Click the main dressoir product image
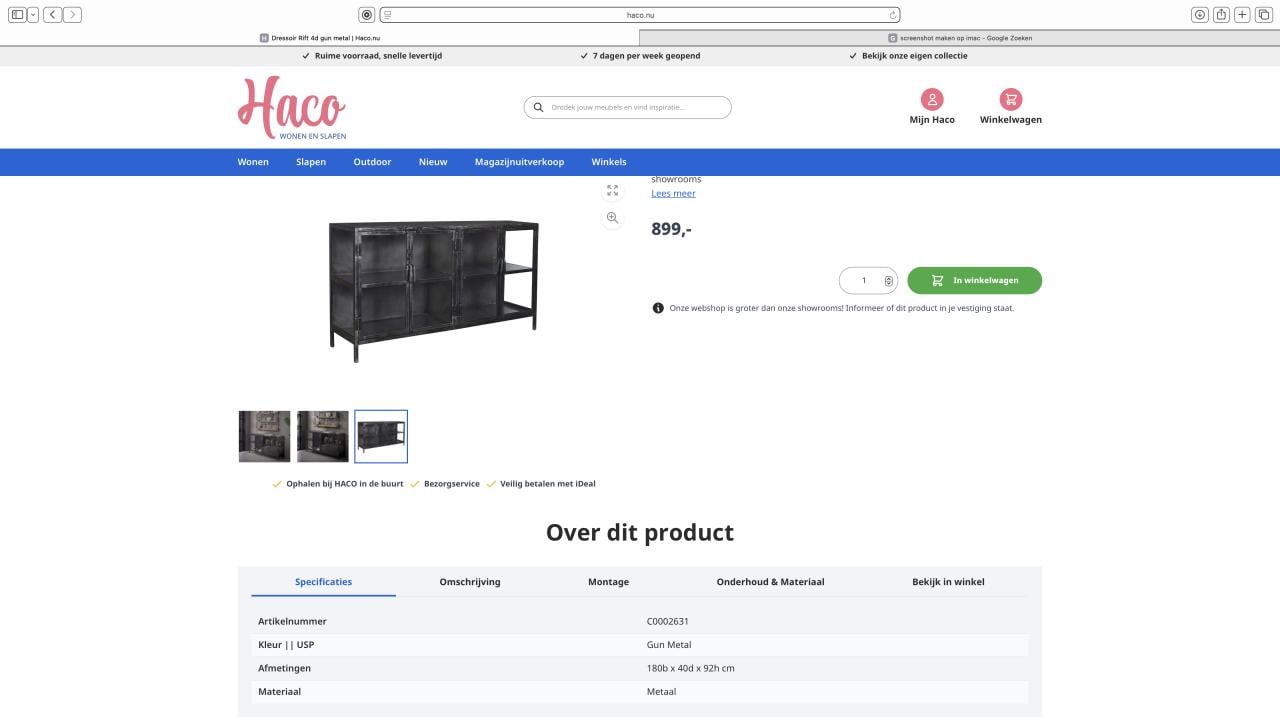The width and height of the screenshot is (1280, 720). pyautogui.click(x=432, y=289)
